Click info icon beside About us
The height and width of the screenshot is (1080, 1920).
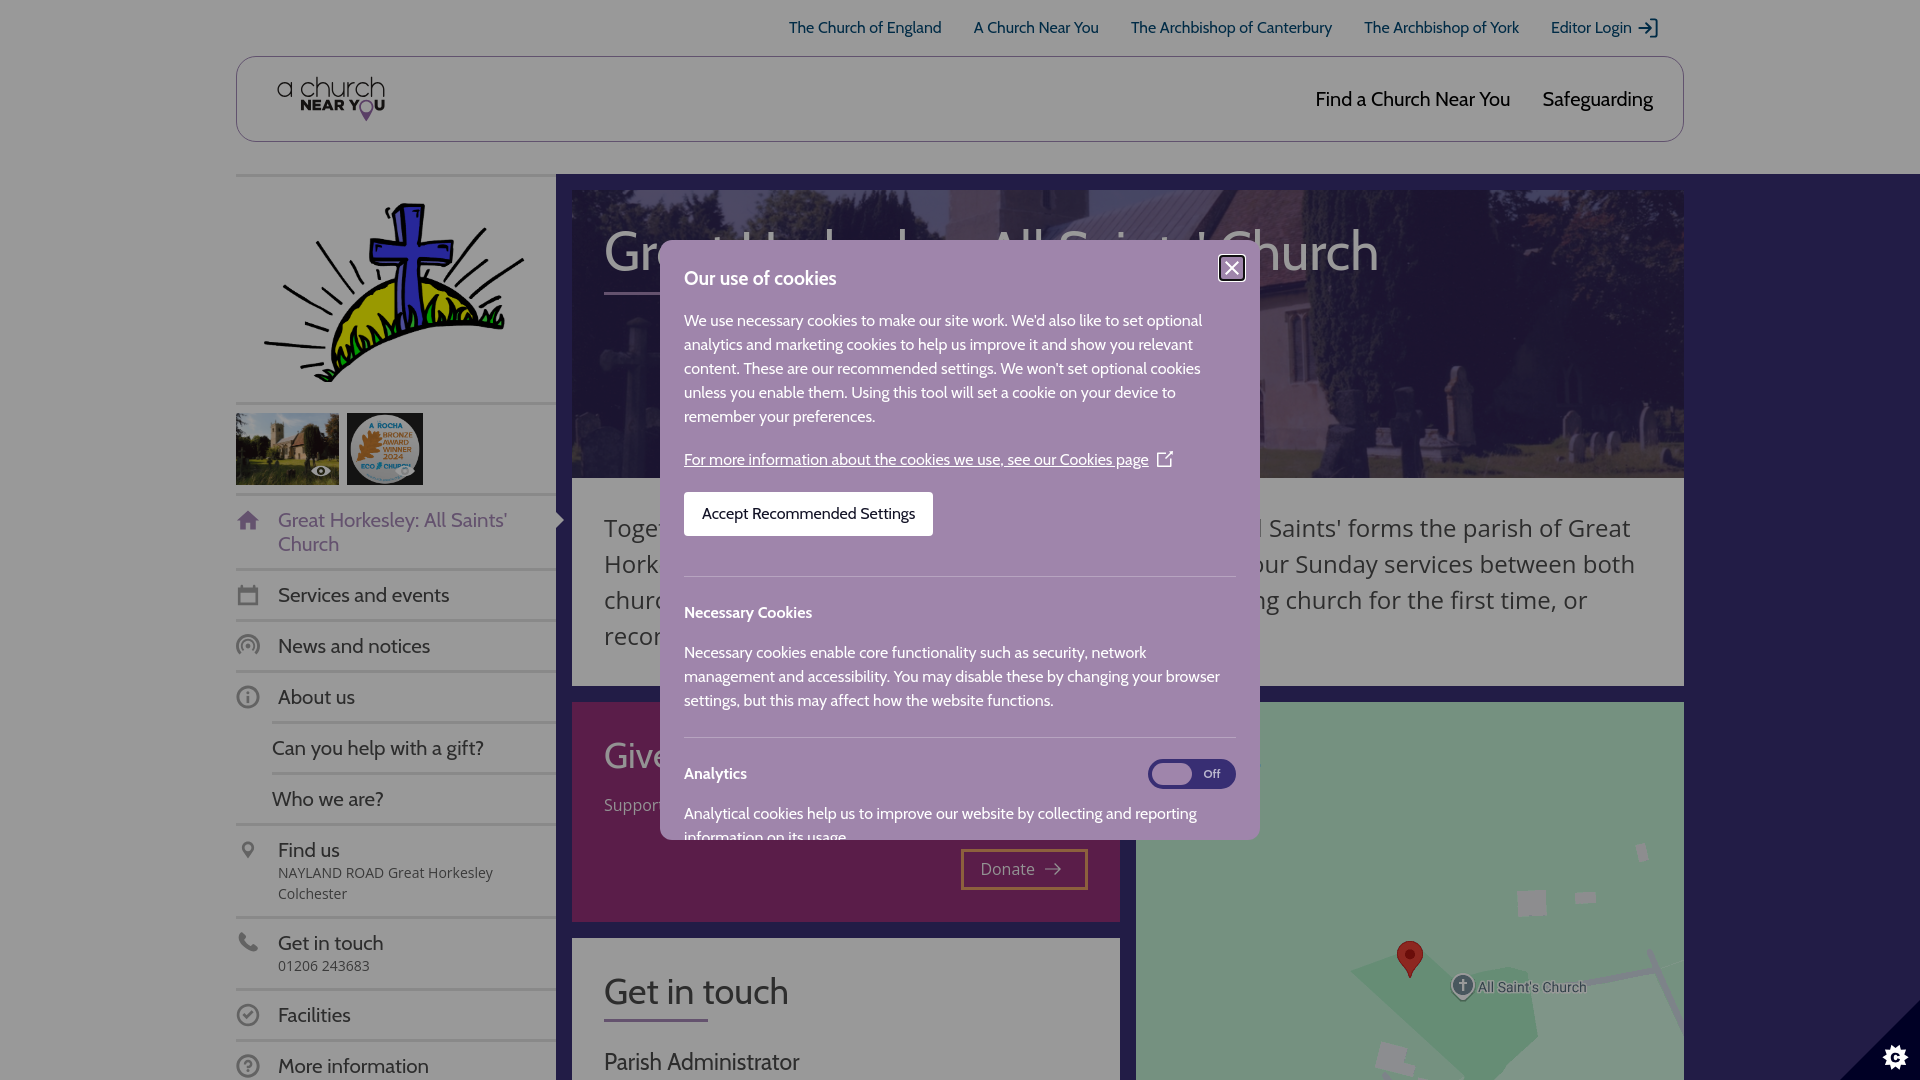[248, 698]
